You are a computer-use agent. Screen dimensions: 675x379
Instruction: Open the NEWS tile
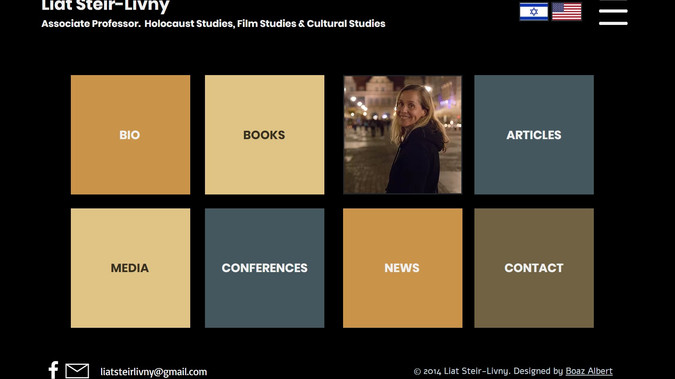coord(403,268)
